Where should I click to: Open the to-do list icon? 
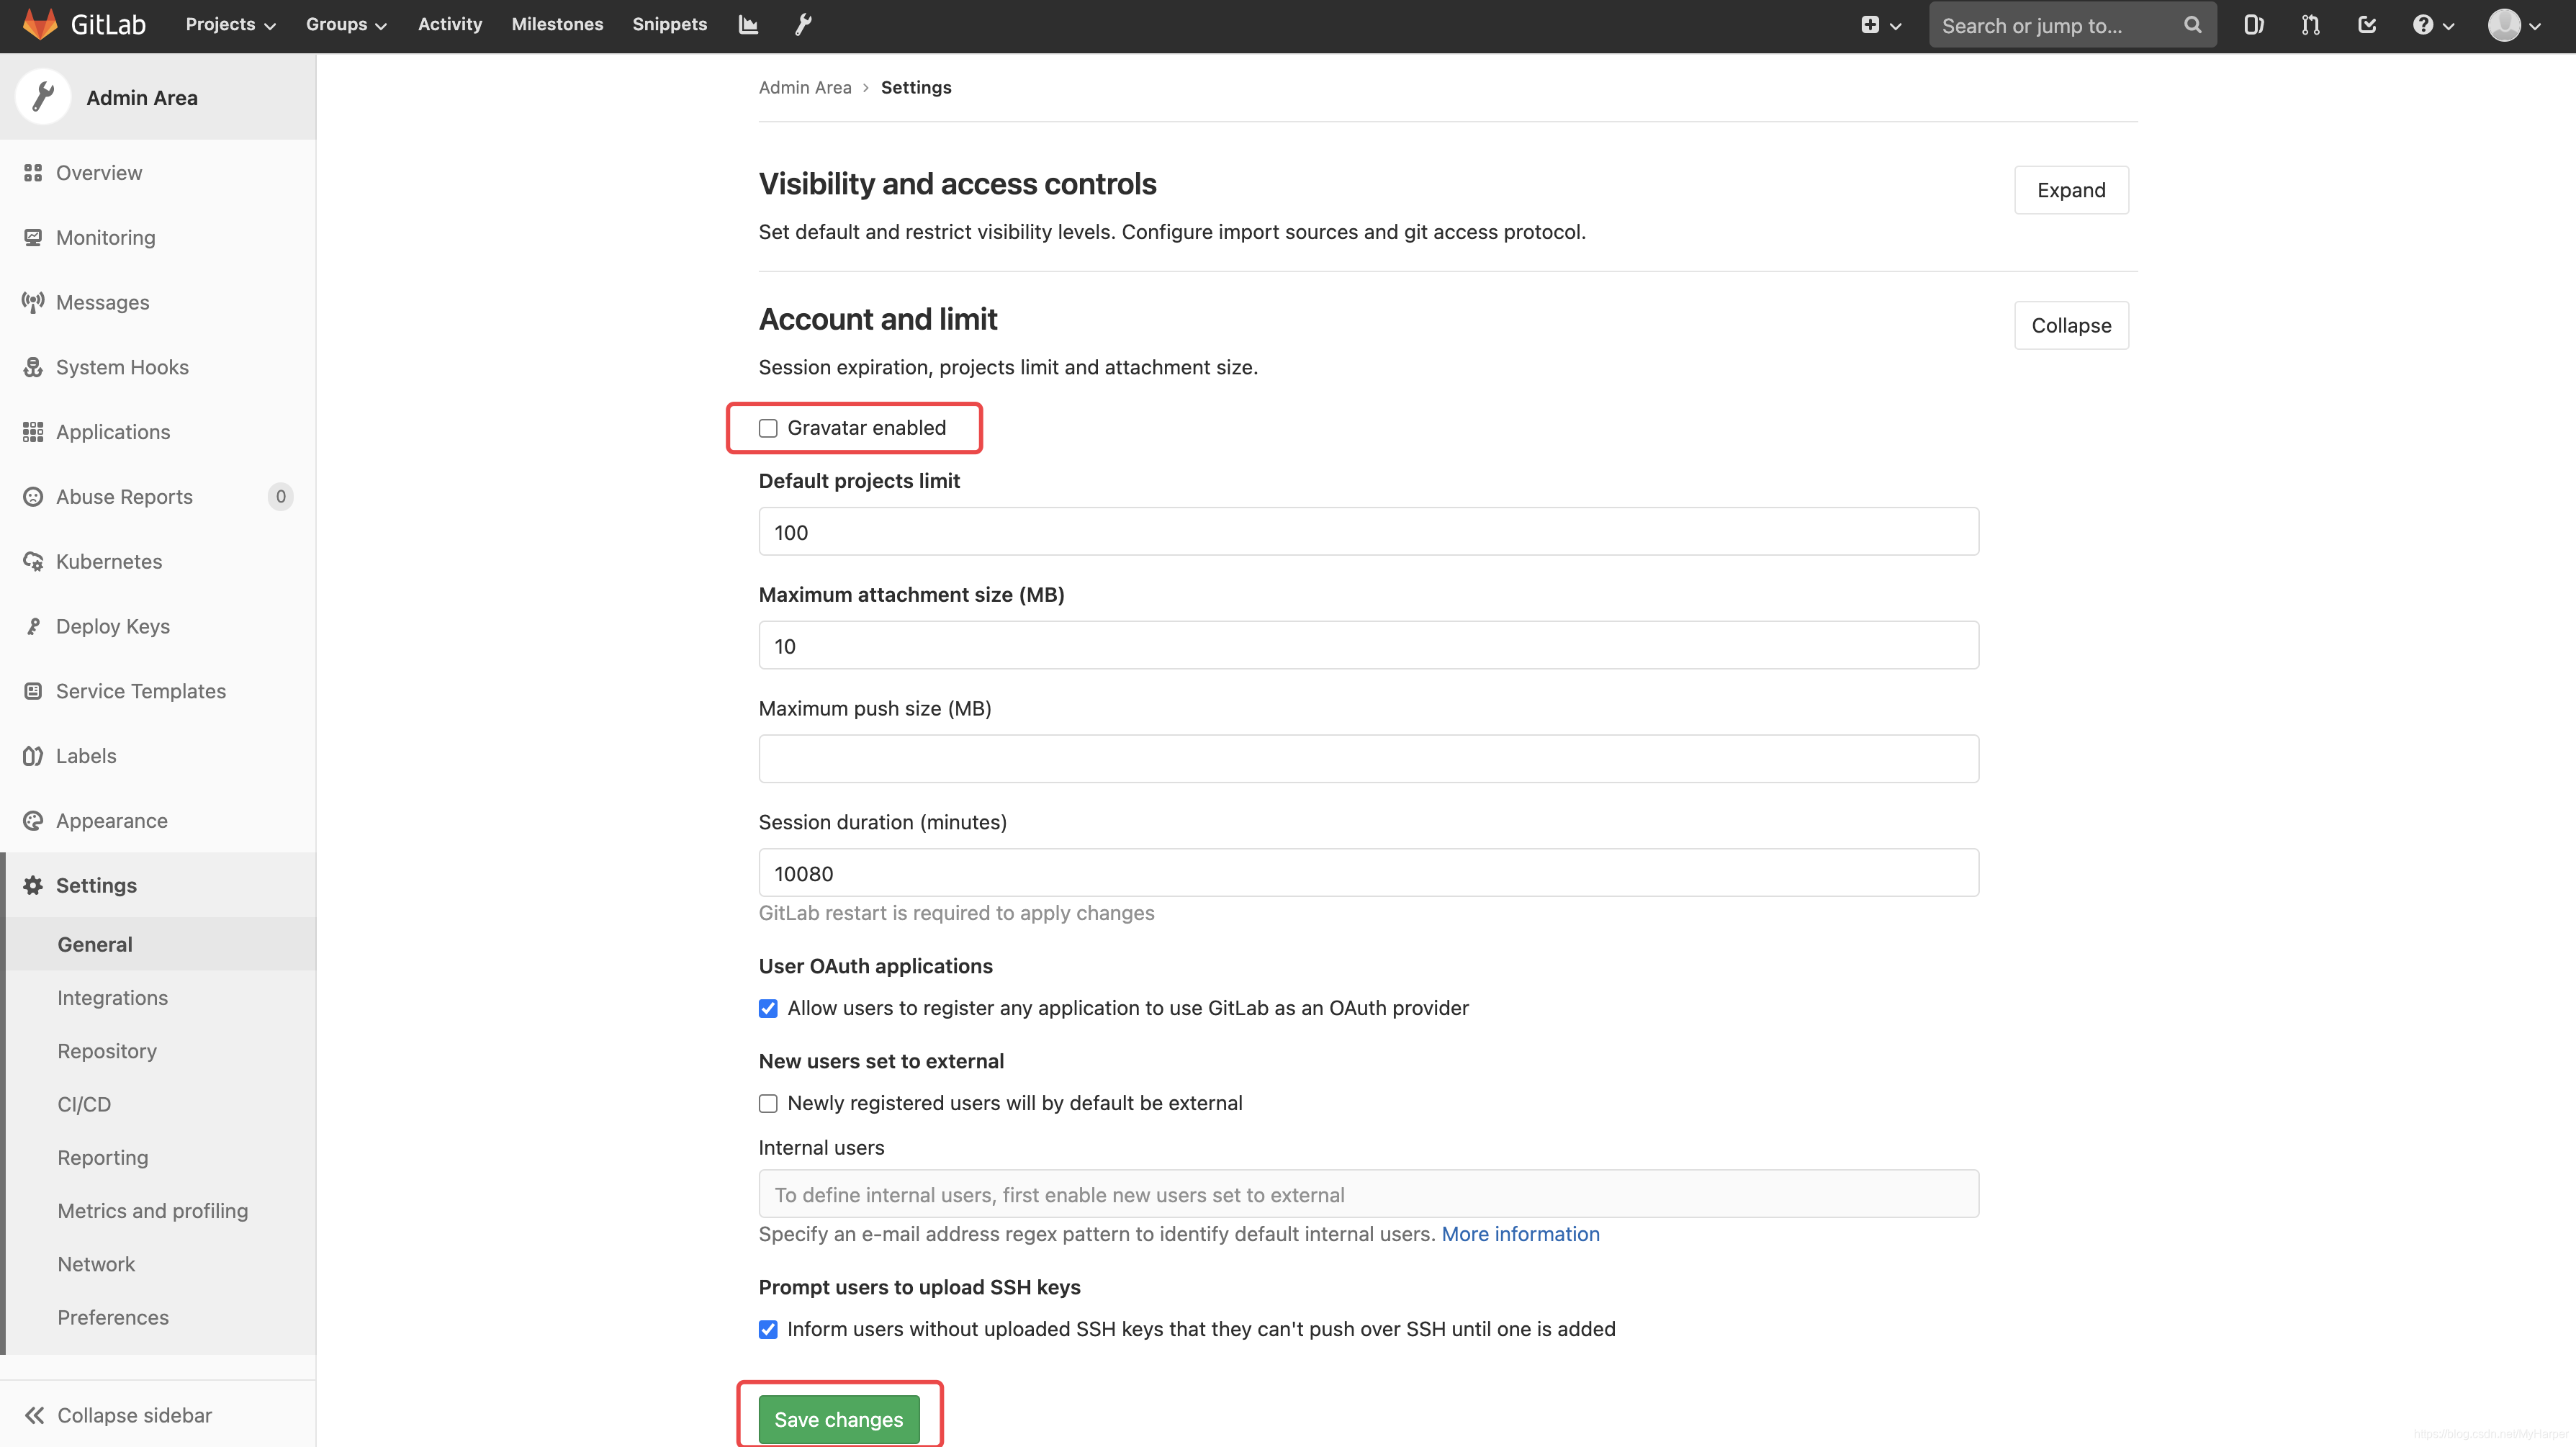[2367, 25]
